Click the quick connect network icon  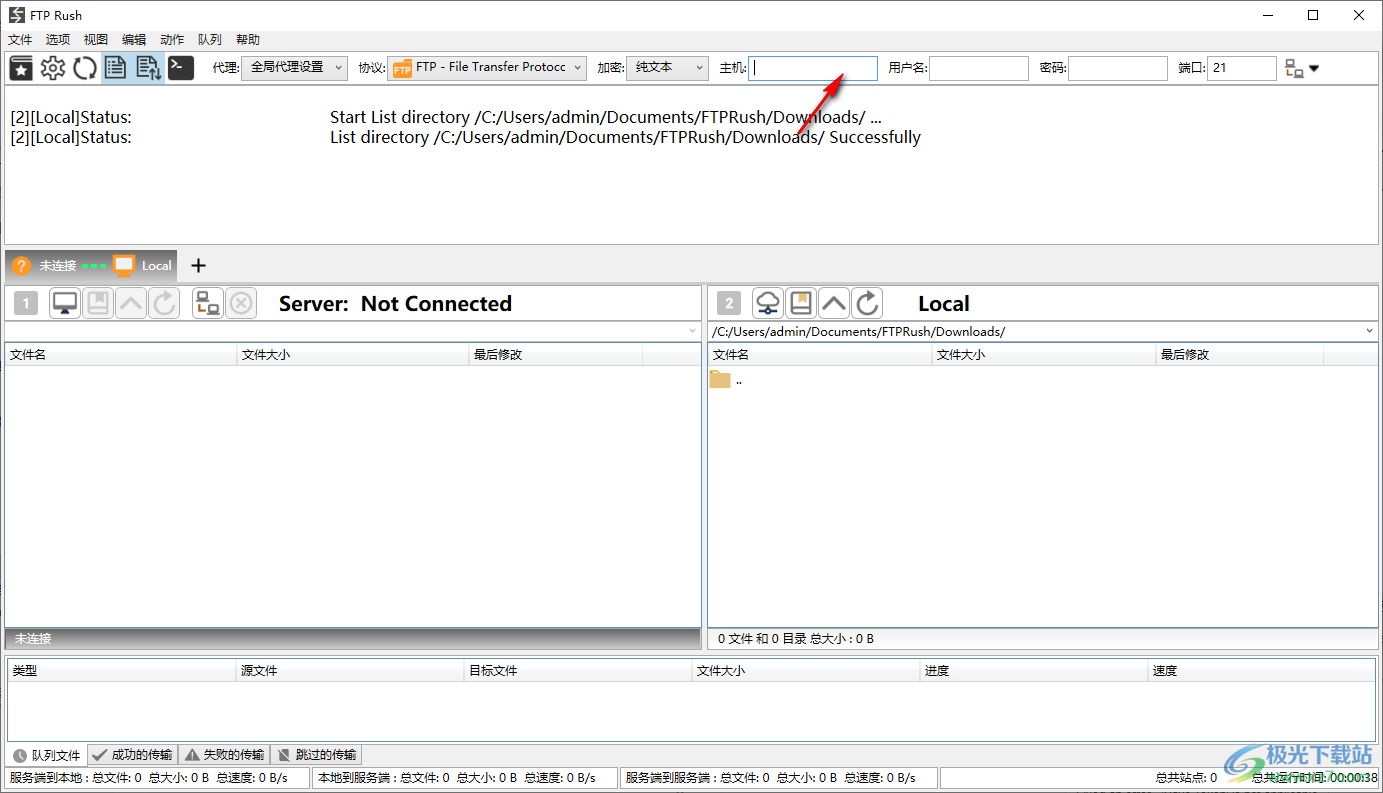pos(1294,68)
